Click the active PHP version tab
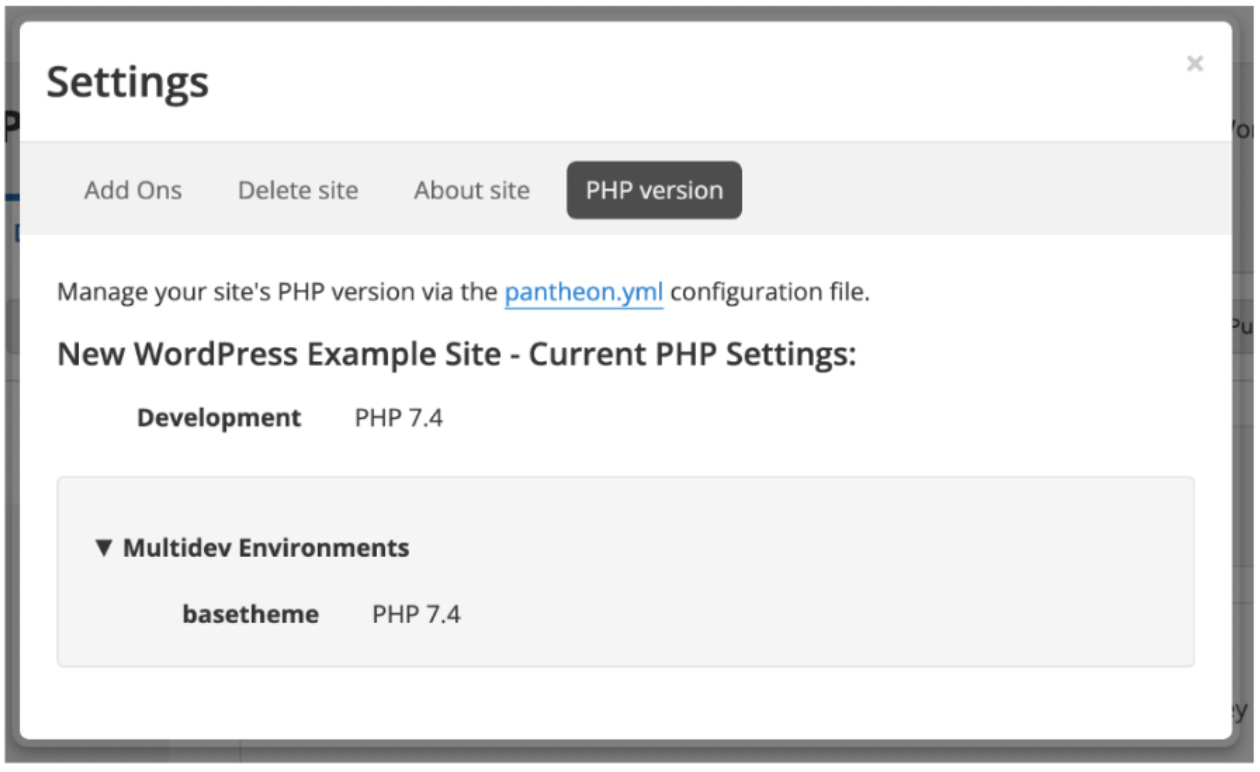 tap(654, 190)
